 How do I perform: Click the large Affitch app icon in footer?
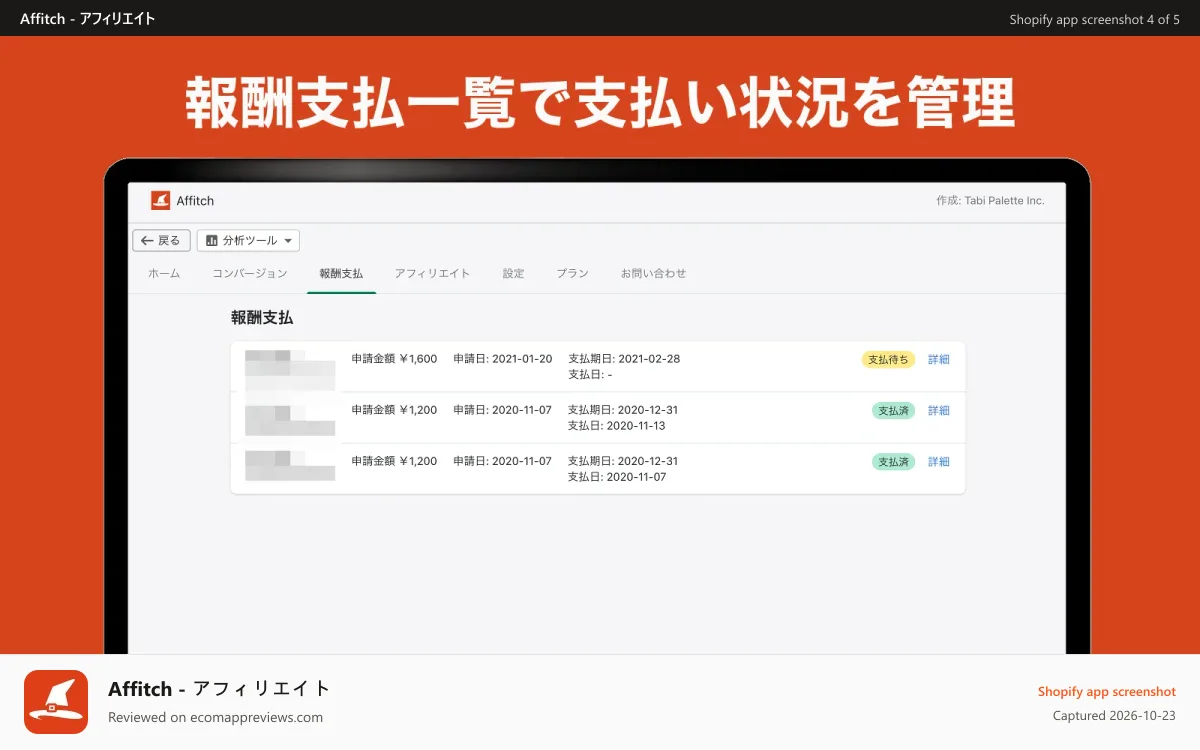coord(56,702)
